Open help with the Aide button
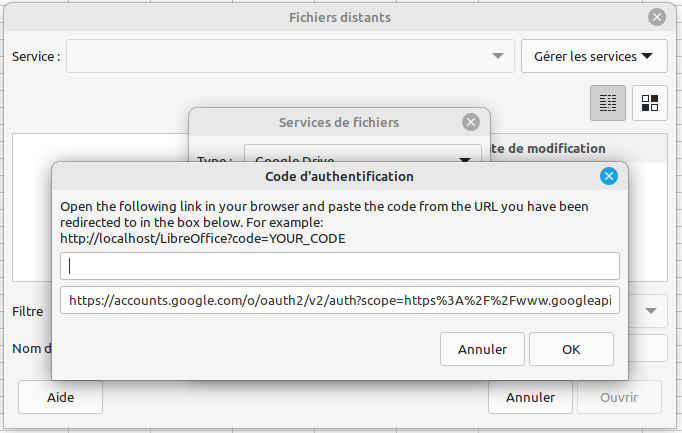This screenshot has width=682, height=433. (61, 397)
